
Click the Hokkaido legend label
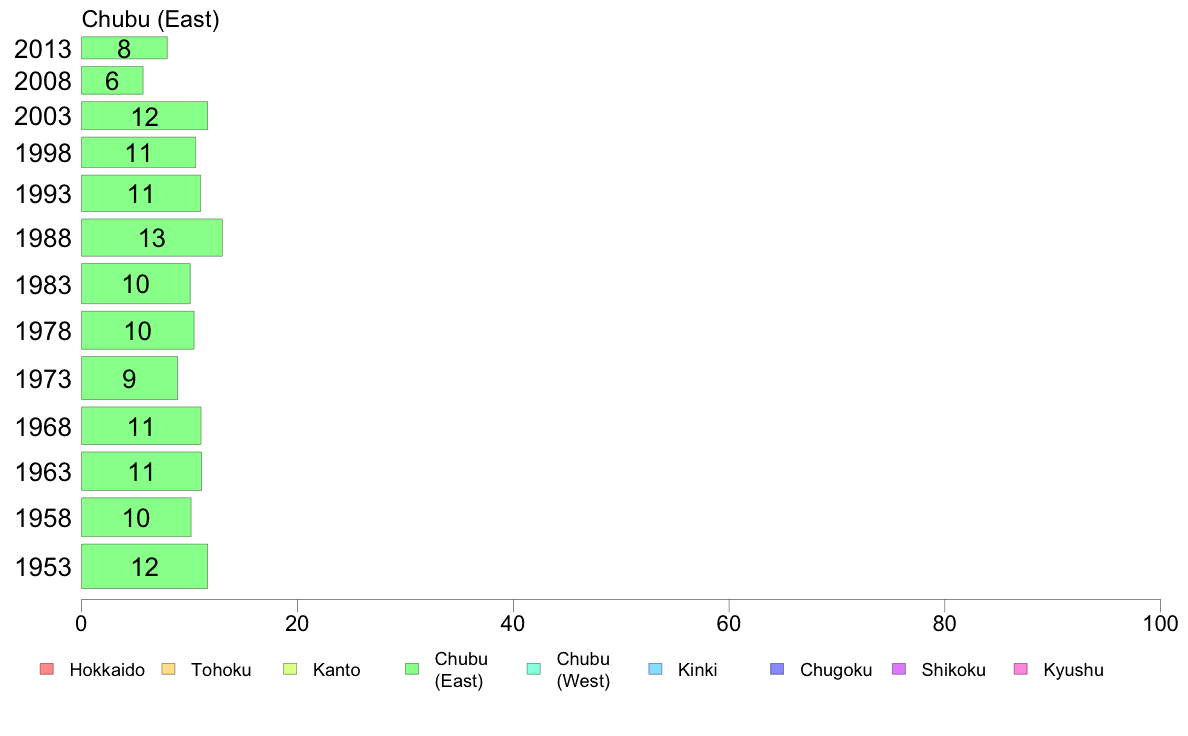pyautogui.click(x=107, y=670)
